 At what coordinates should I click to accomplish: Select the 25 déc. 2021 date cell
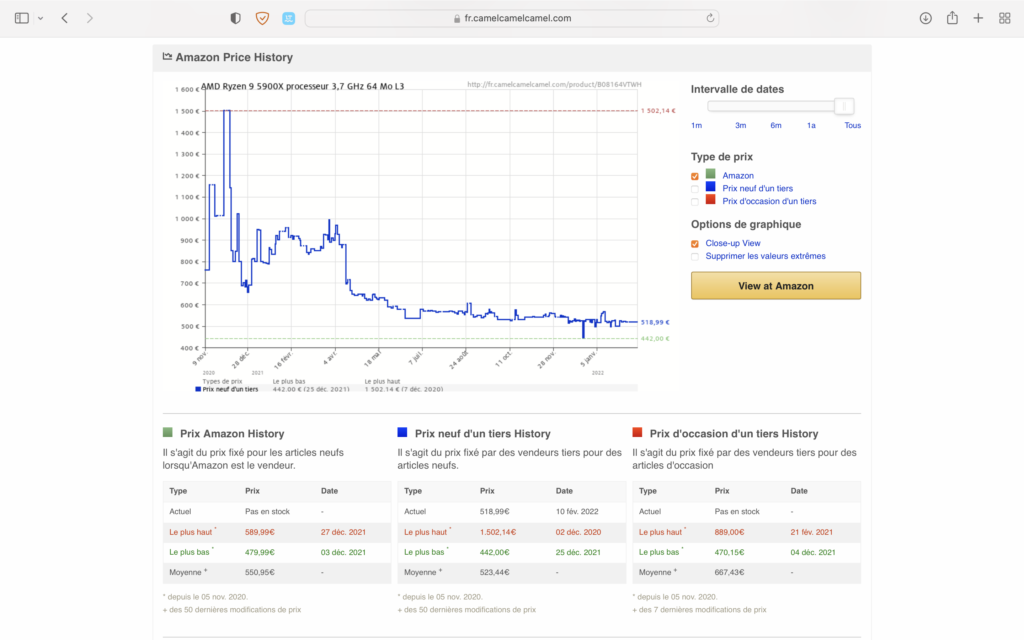tap(578, 552)
